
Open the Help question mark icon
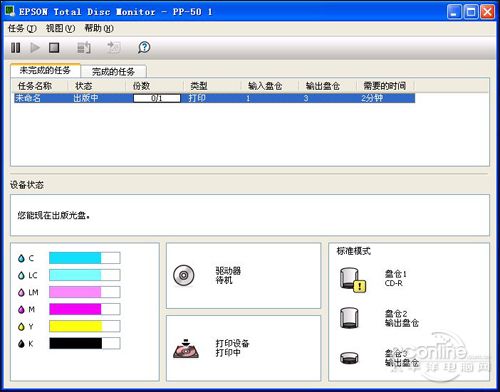tap(144, 47)
